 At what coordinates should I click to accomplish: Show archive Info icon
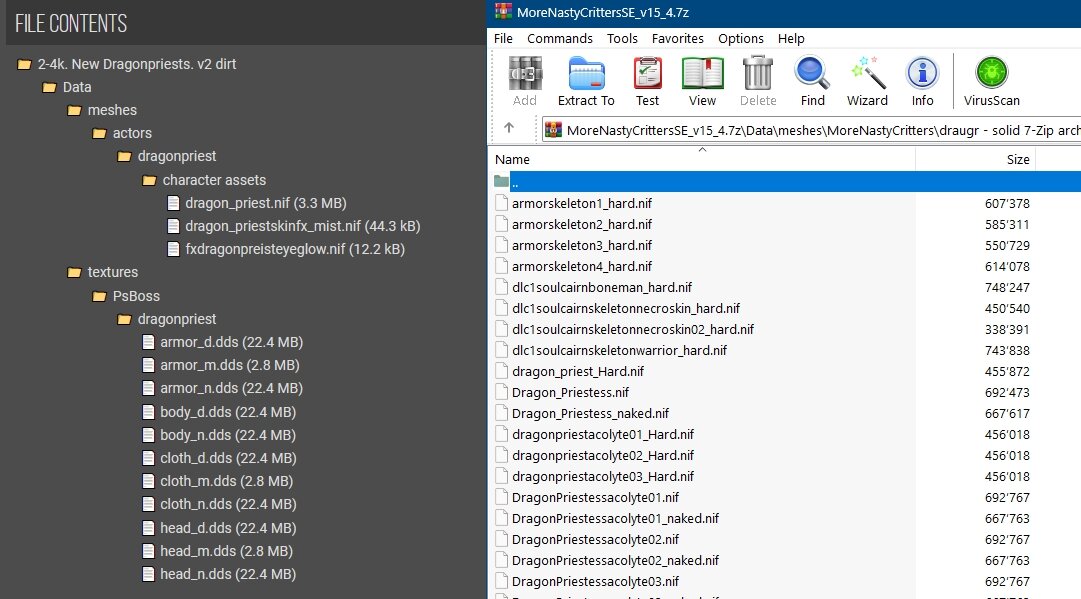coord(922,74)
